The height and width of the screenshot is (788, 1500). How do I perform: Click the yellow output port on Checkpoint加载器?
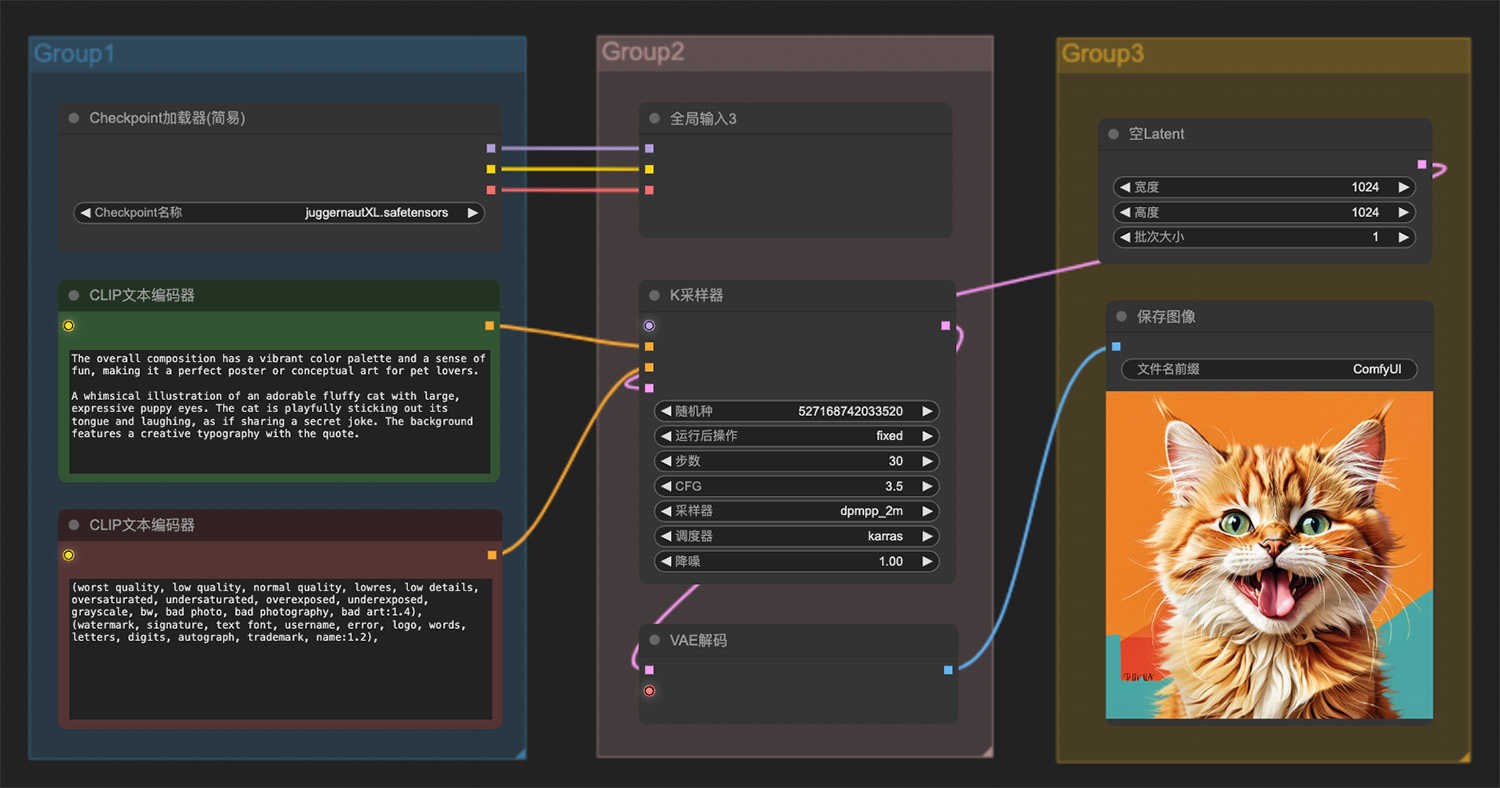pos(491,169)
